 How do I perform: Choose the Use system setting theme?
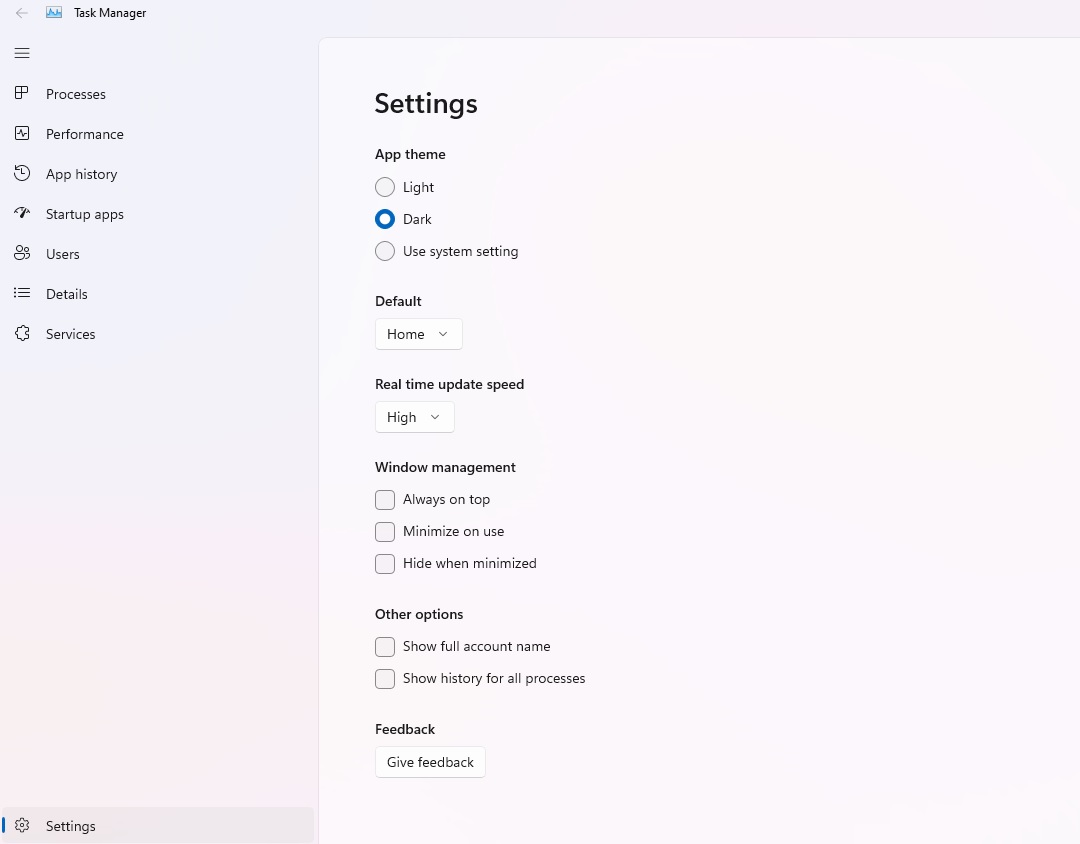385,251
